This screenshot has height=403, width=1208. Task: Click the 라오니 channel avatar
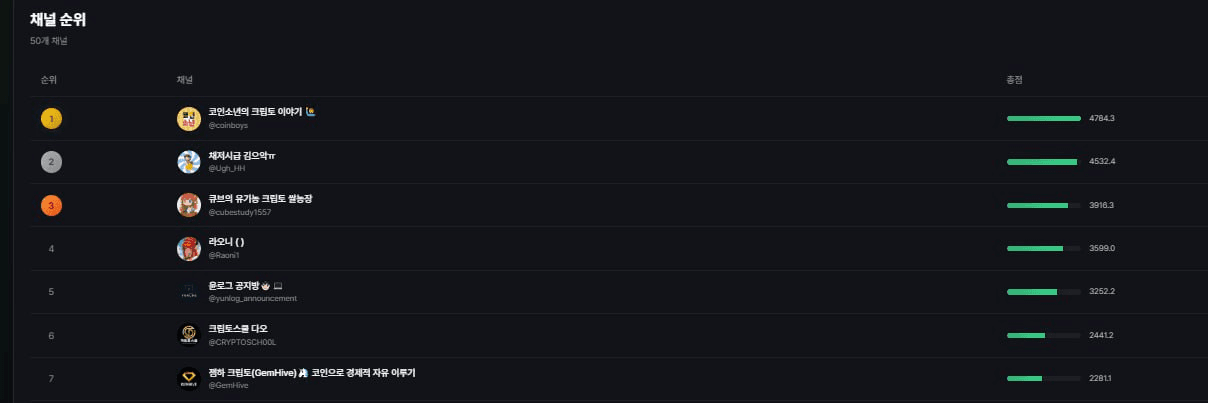188,249
